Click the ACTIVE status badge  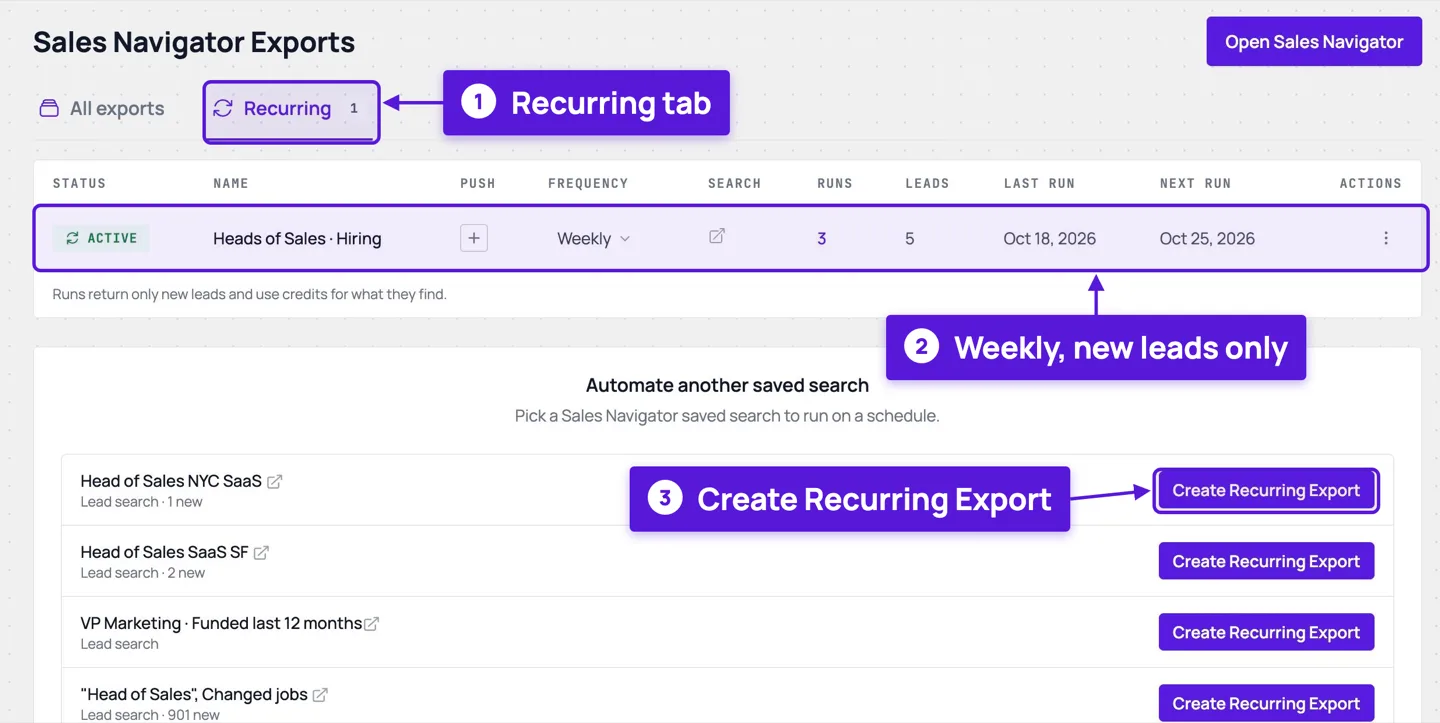click(101, 238)
